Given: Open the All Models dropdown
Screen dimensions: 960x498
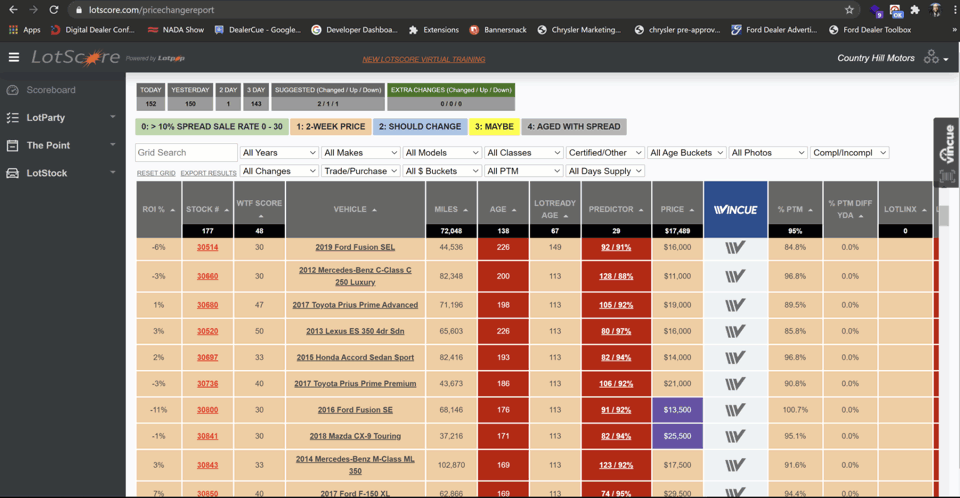Looking at the screenshot, I should [x=442, y=153].
